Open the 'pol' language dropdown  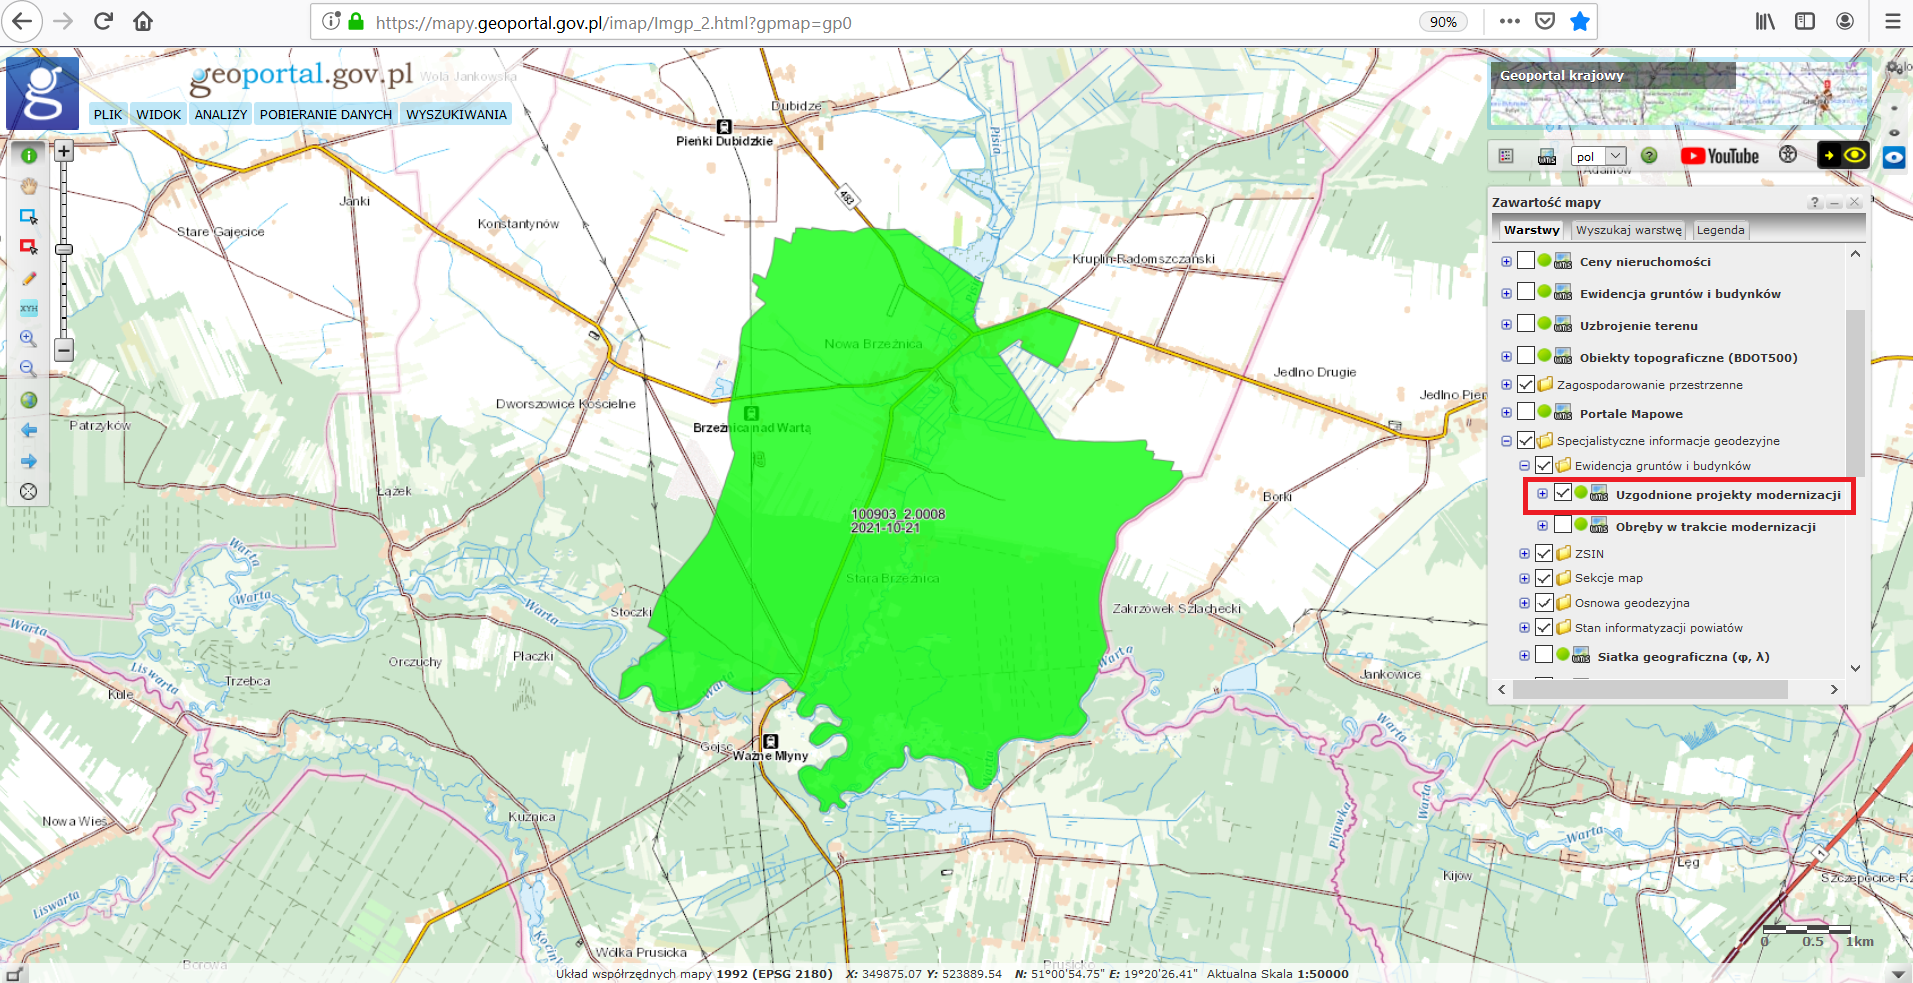(1599, 156)
